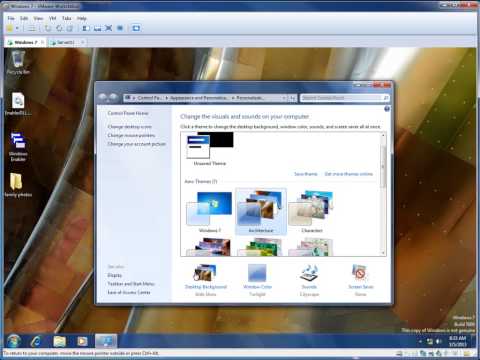Select the Unsaved Theme thumbnail
This screenshot has width=480, height=360.
point(210,149)
